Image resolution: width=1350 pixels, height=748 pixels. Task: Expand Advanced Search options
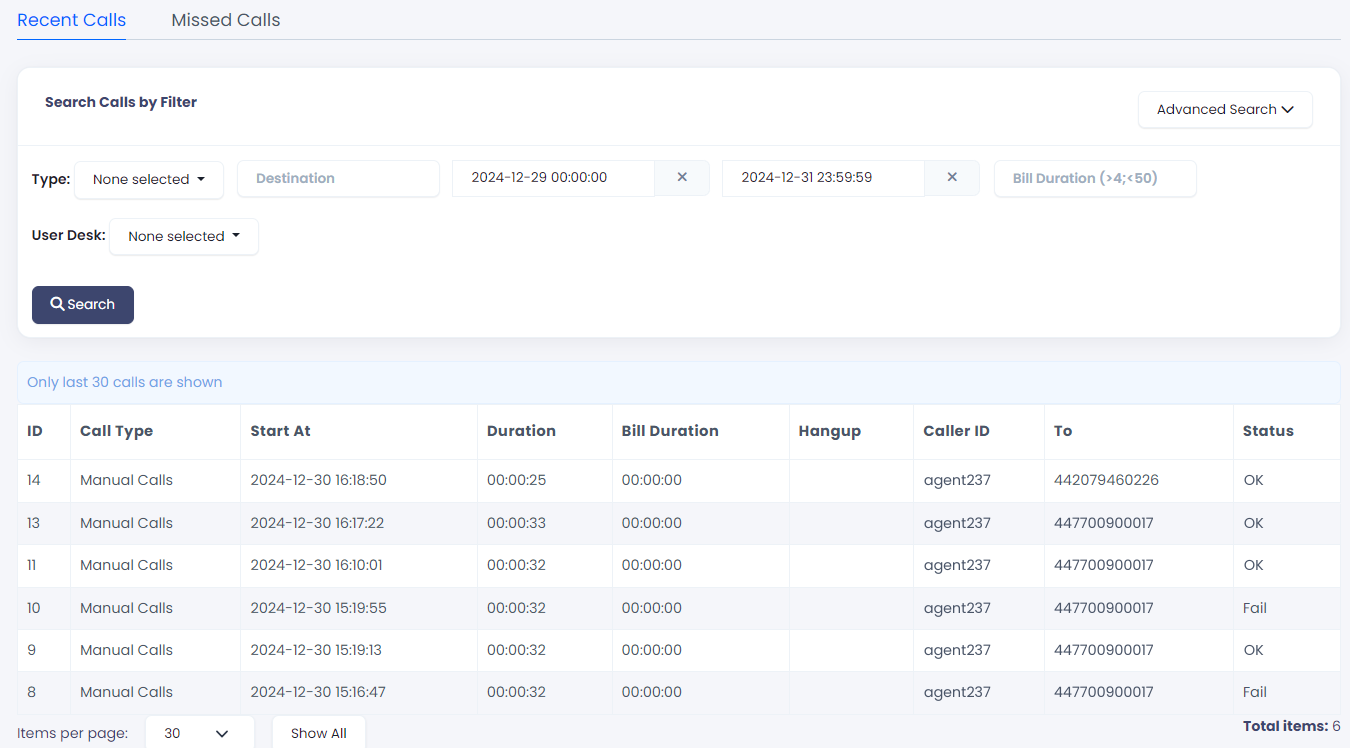1225,109
